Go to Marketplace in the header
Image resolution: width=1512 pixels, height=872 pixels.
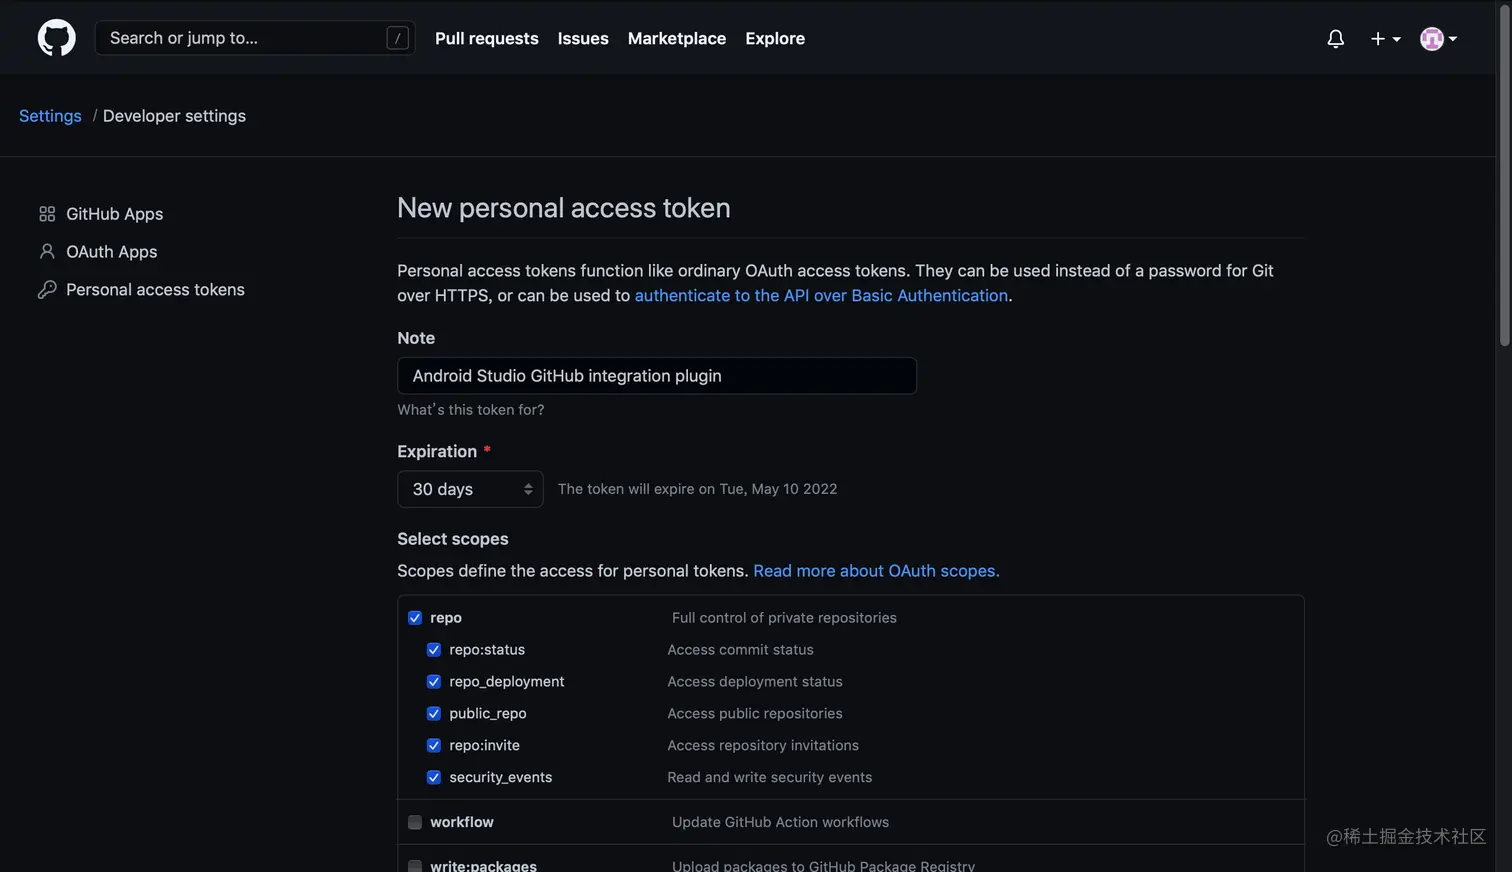[x=676, y=38]
